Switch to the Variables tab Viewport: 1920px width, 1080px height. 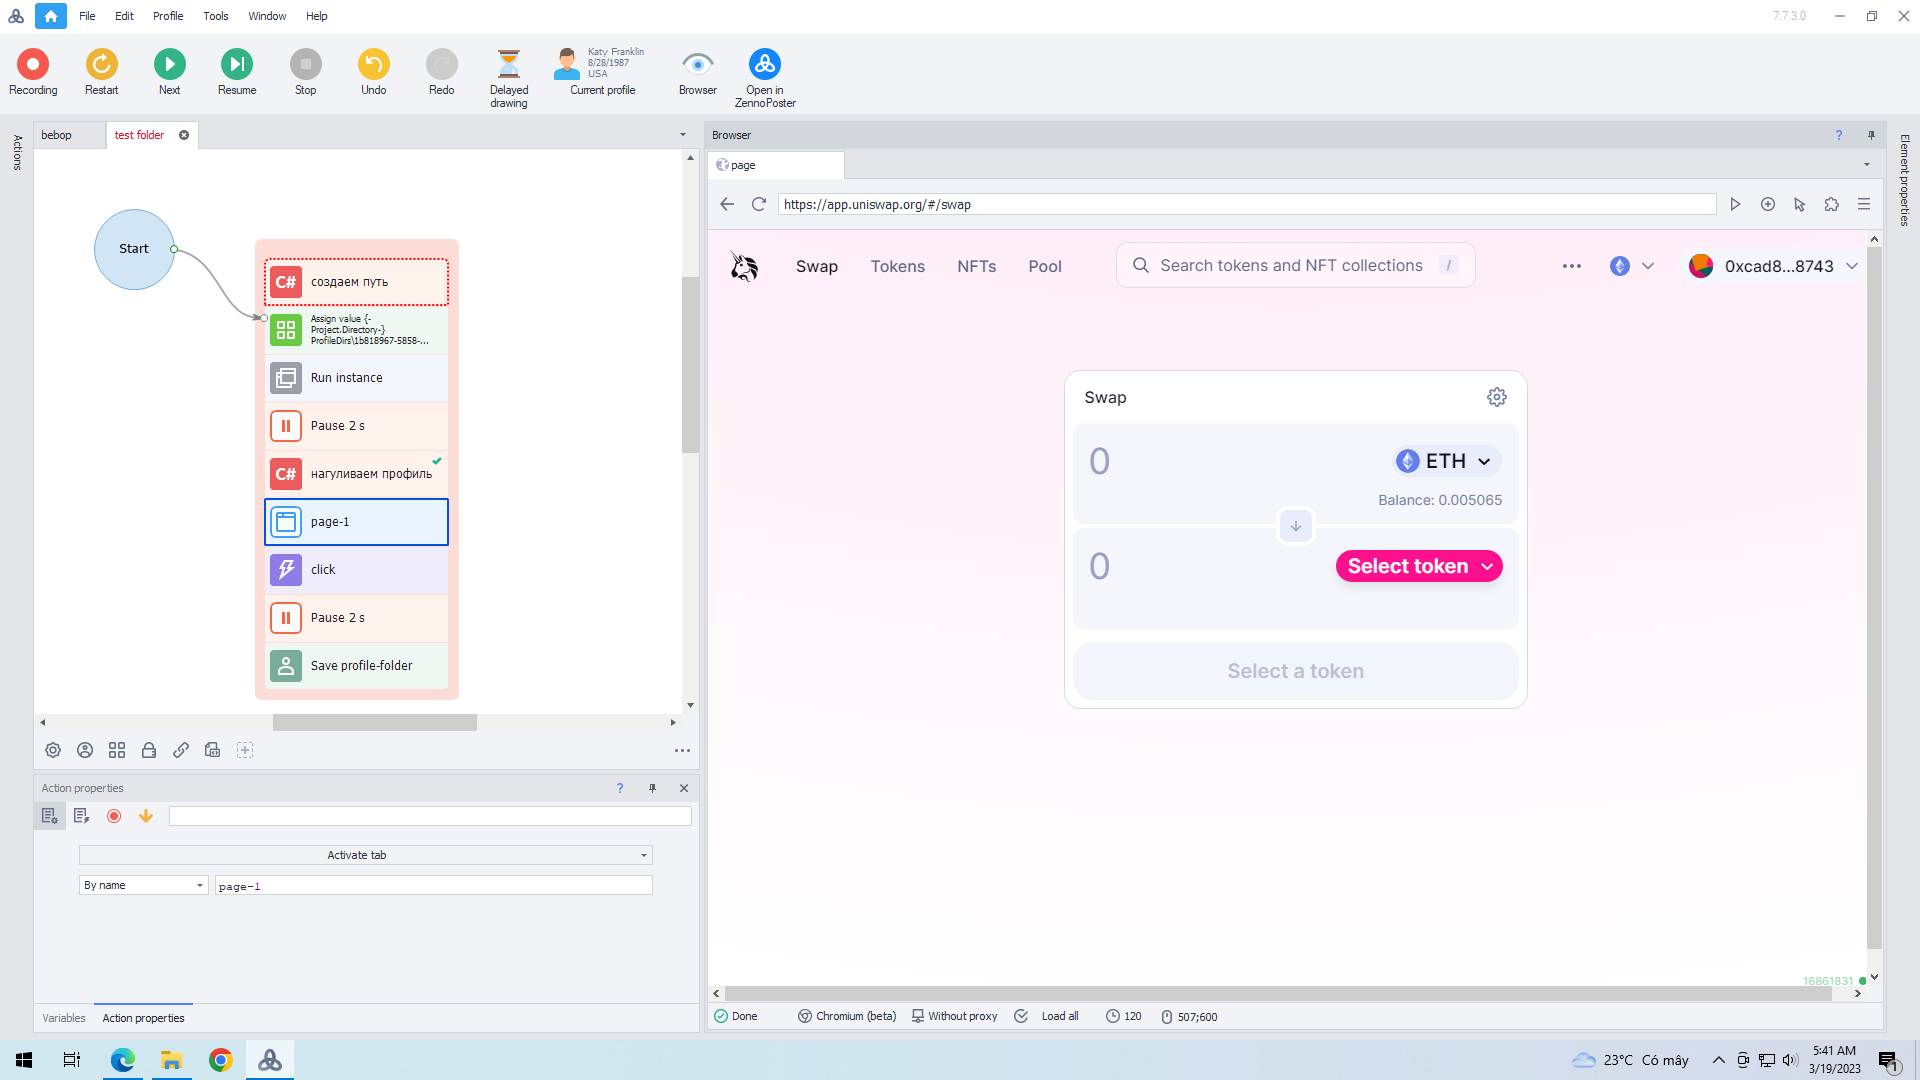coord(63,1018)
